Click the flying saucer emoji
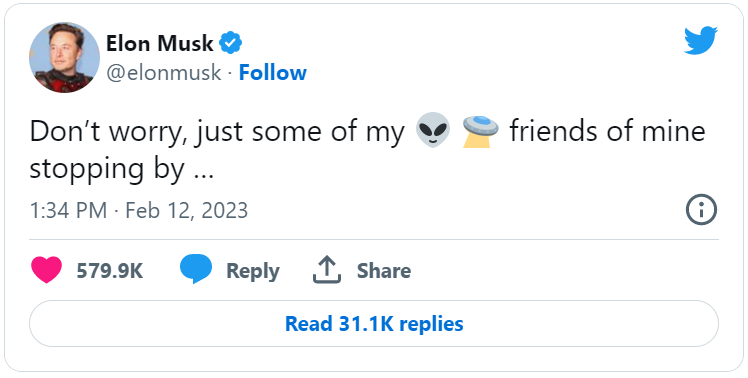Viewport: 748px width, 378px height. [480, 130]
